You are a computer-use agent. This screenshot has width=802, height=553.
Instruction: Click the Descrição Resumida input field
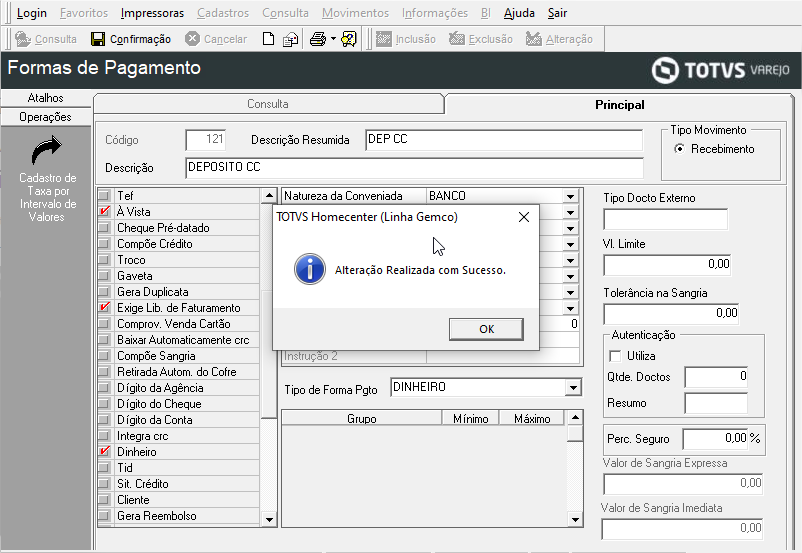tap(504, 140)
